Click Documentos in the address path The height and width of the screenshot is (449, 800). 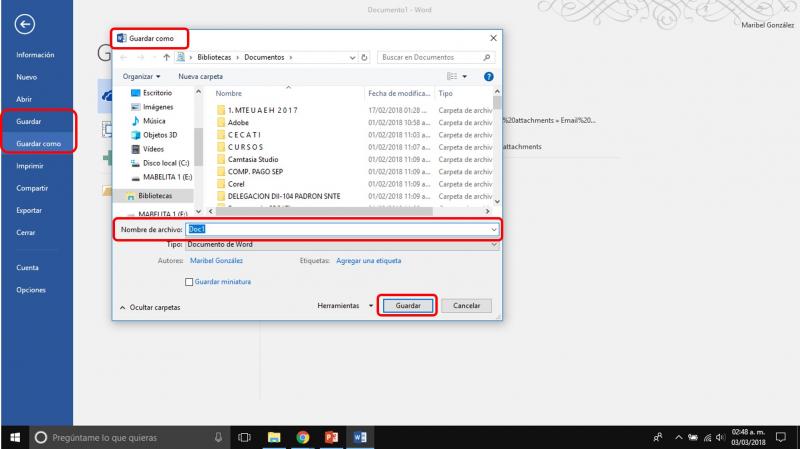[x=264, y=57]
